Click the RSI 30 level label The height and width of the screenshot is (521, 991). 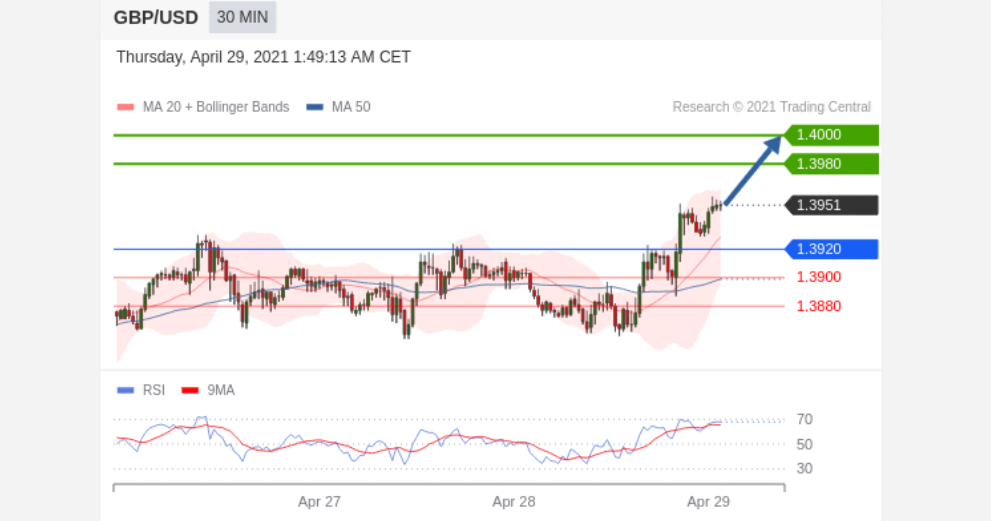click(x=805, y=469)
